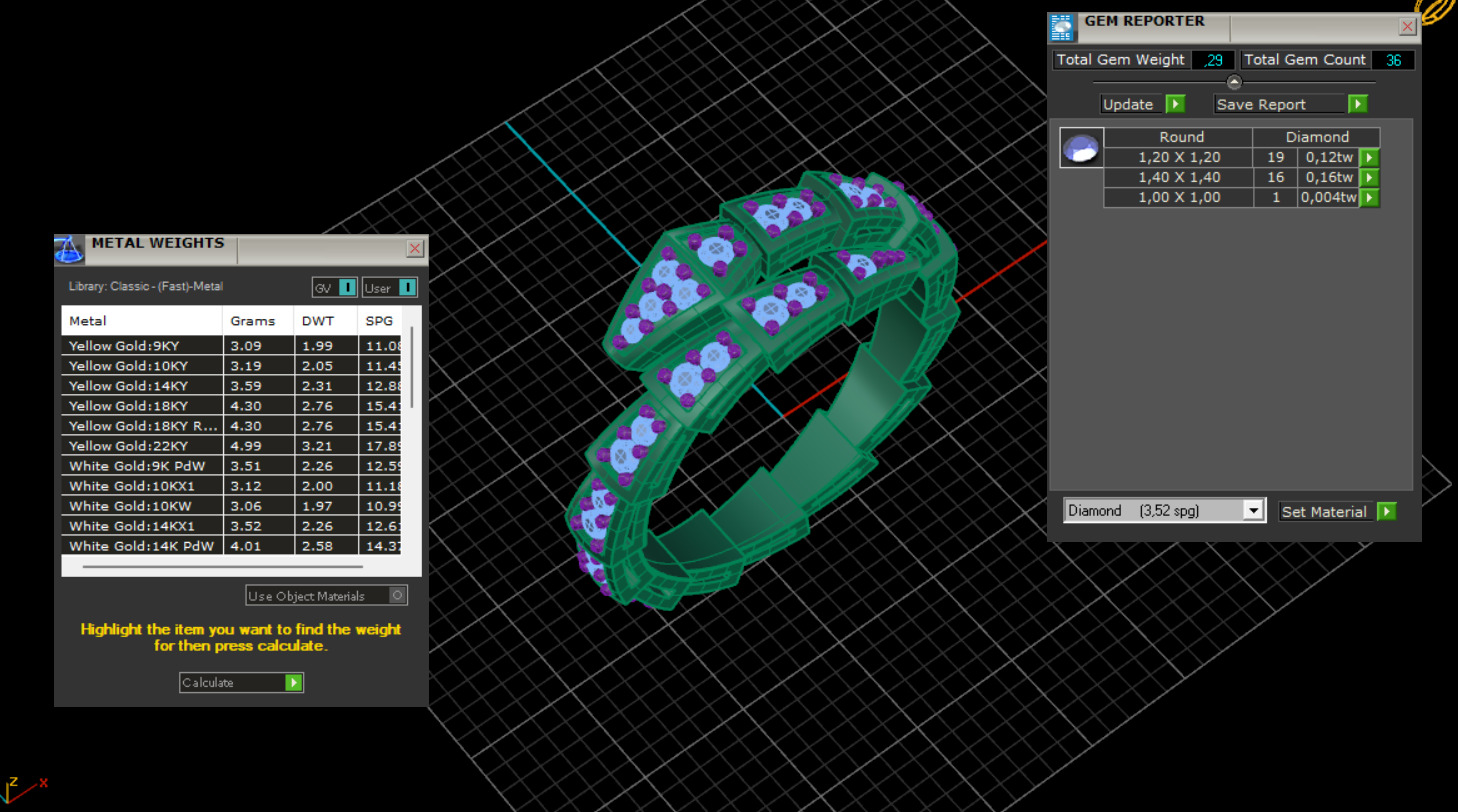Click the Round header in gem table
This screenshot has width=1458, height=812.
coord(1181,138)
